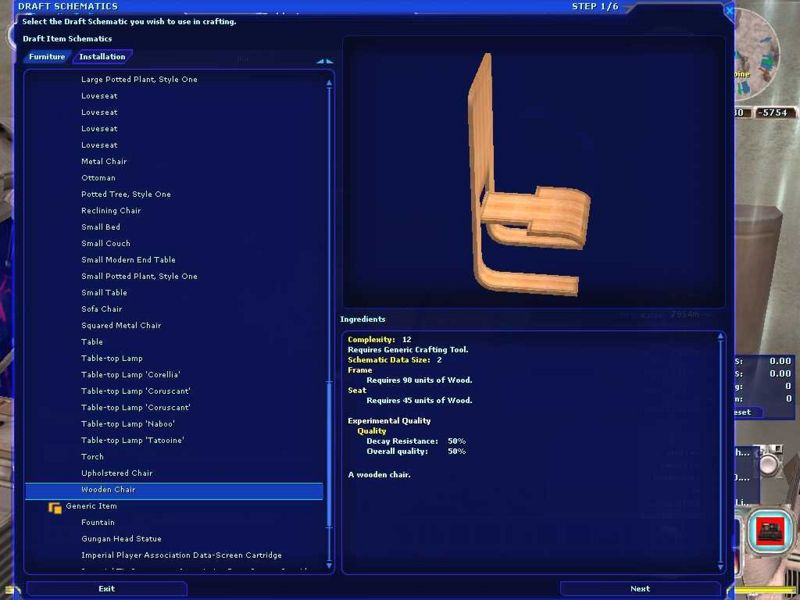The image size is (800, 600).
Task: Select the Furniture tab
Action: coord(47,57)
